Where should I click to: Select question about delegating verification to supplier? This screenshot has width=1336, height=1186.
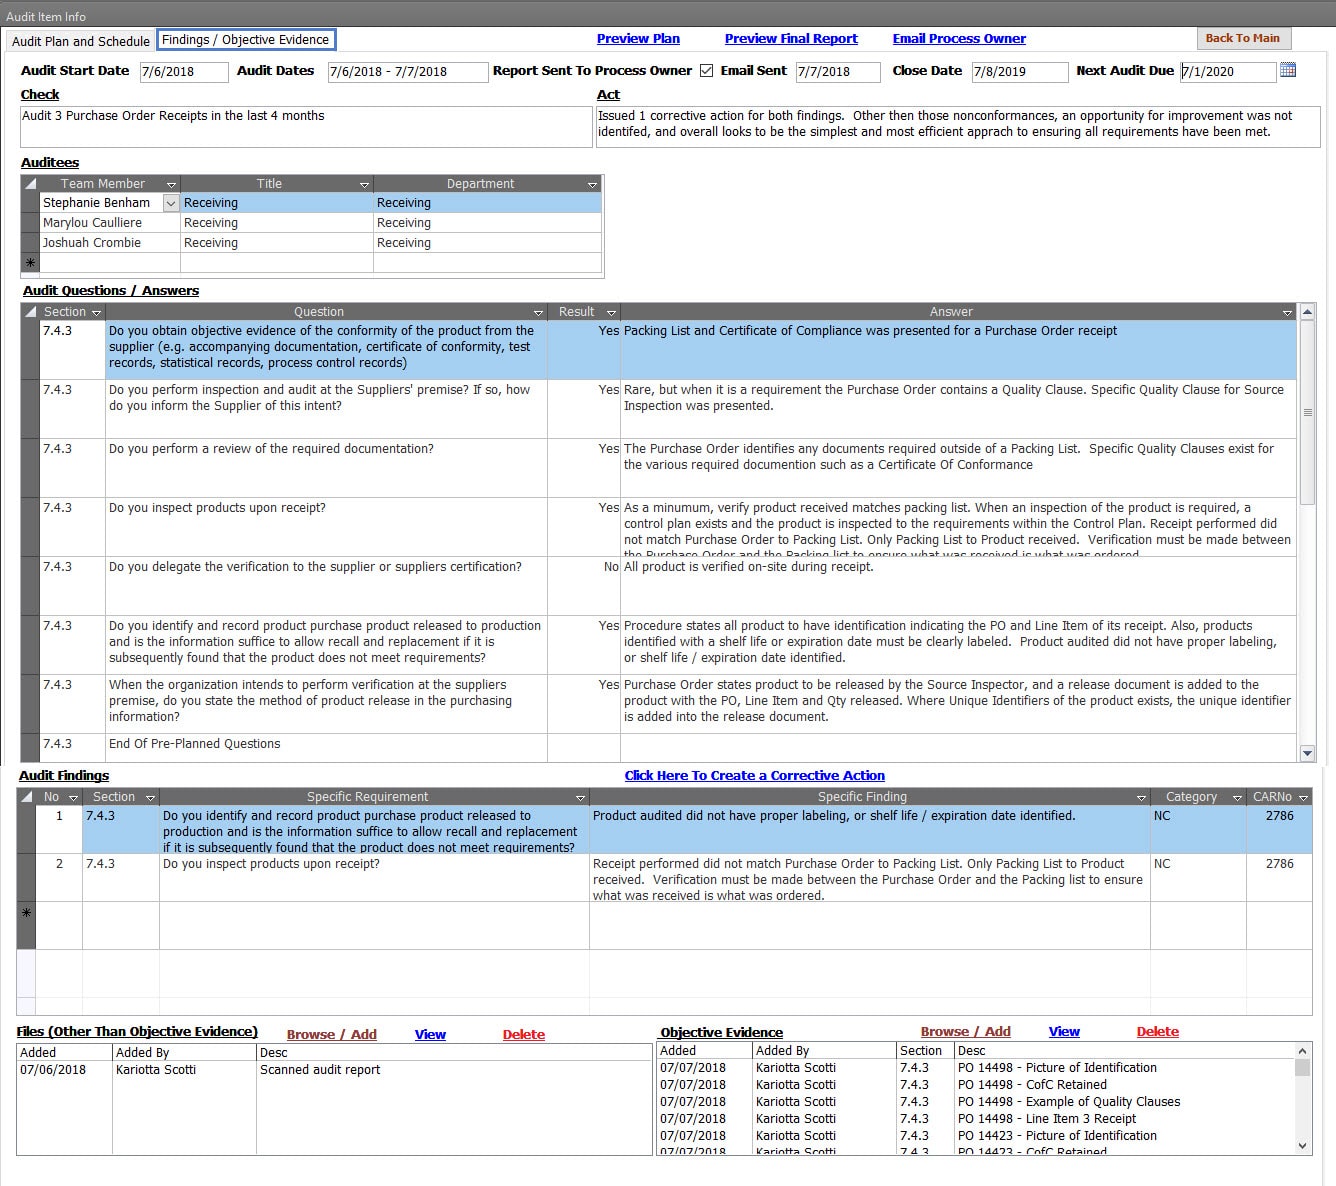pyautogui.click(x=326, y=585)
